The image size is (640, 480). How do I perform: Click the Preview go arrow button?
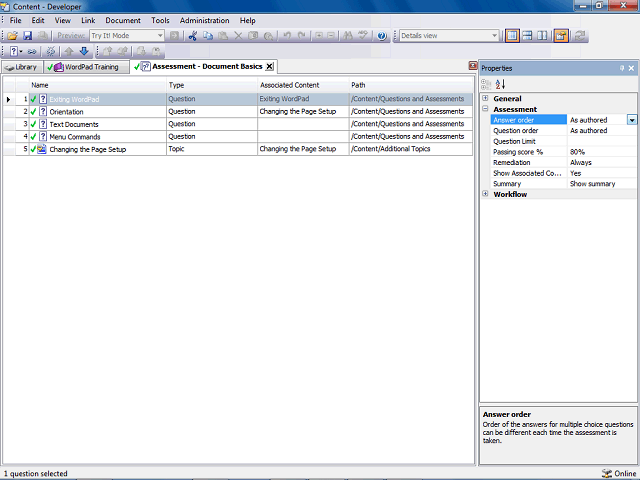pos(174,36)
